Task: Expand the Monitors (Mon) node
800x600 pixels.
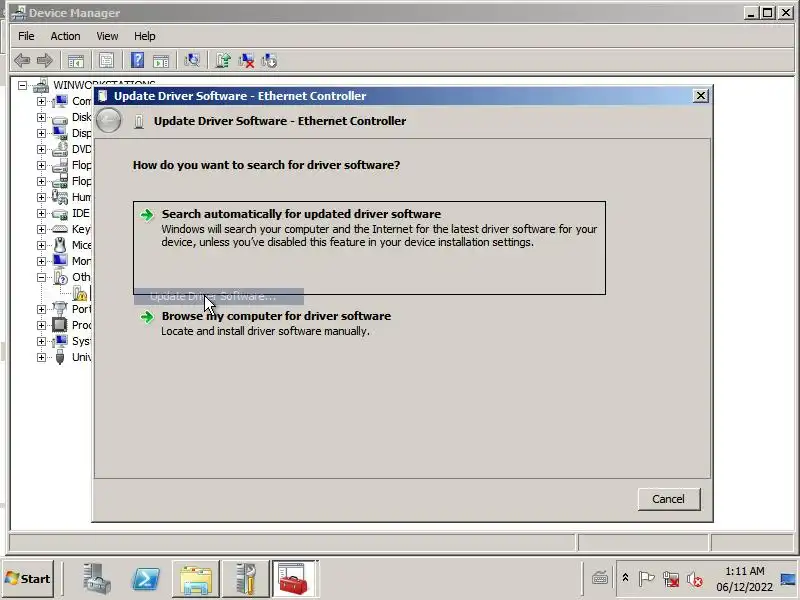Action: [41, 261]
